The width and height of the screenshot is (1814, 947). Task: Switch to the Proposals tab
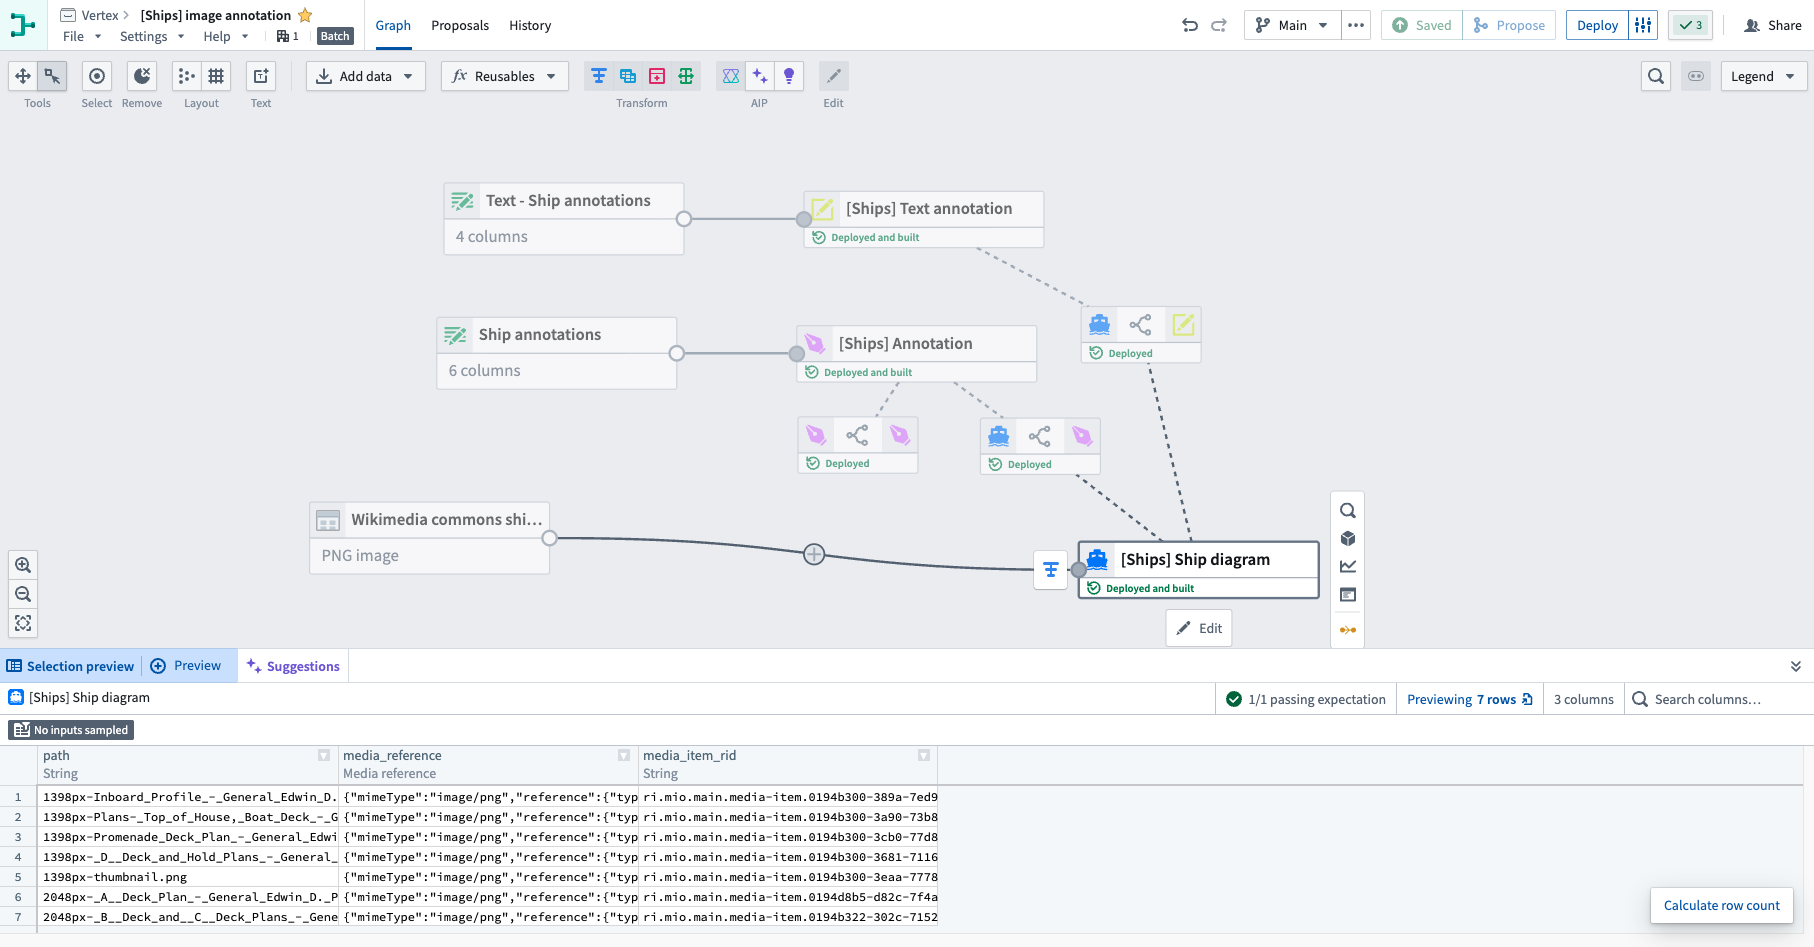tap(460, 25)
